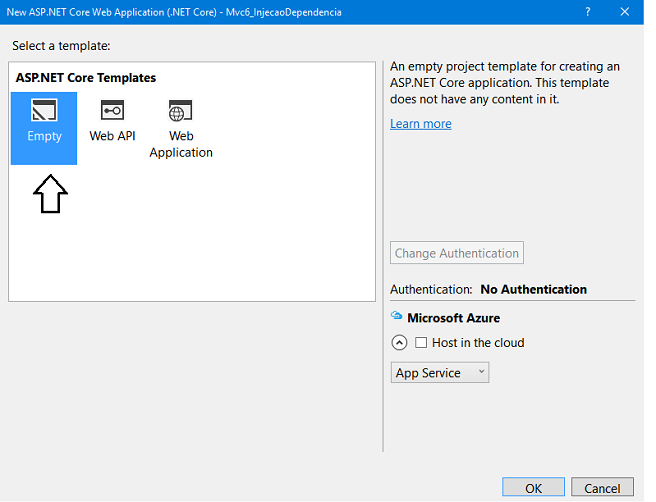Click the Microsoft Azure heading text

pyautogui.click(x=454, y=318)
